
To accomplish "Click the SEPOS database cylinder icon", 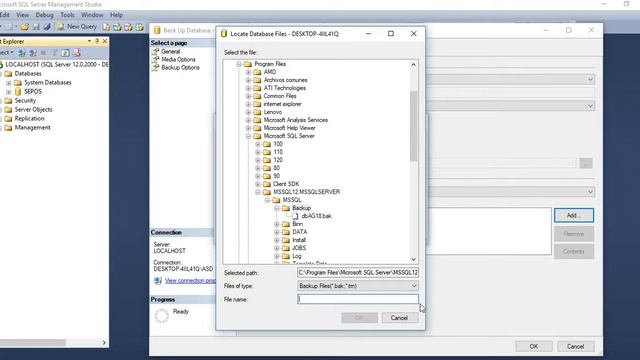I will point(18,91).
